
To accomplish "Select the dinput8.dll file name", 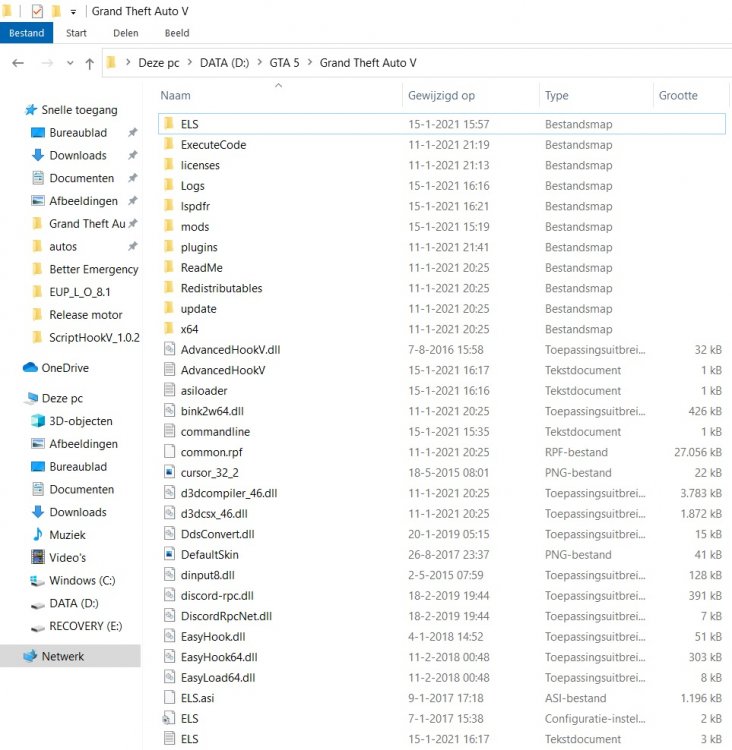I will click(x=208, y=575).
